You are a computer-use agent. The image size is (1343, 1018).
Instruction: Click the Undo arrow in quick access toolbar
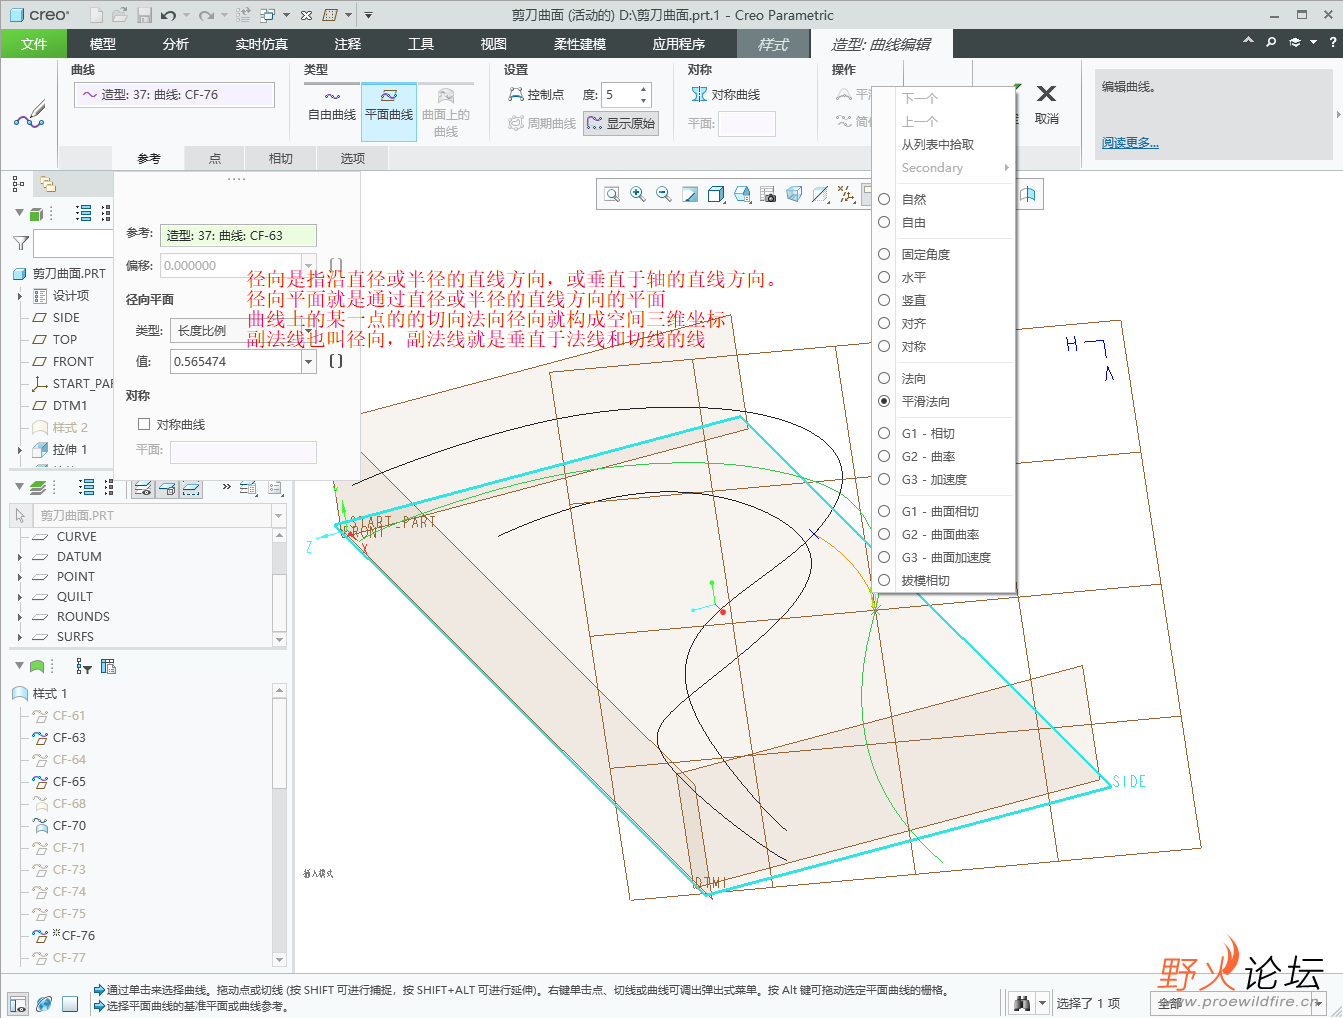168,15
